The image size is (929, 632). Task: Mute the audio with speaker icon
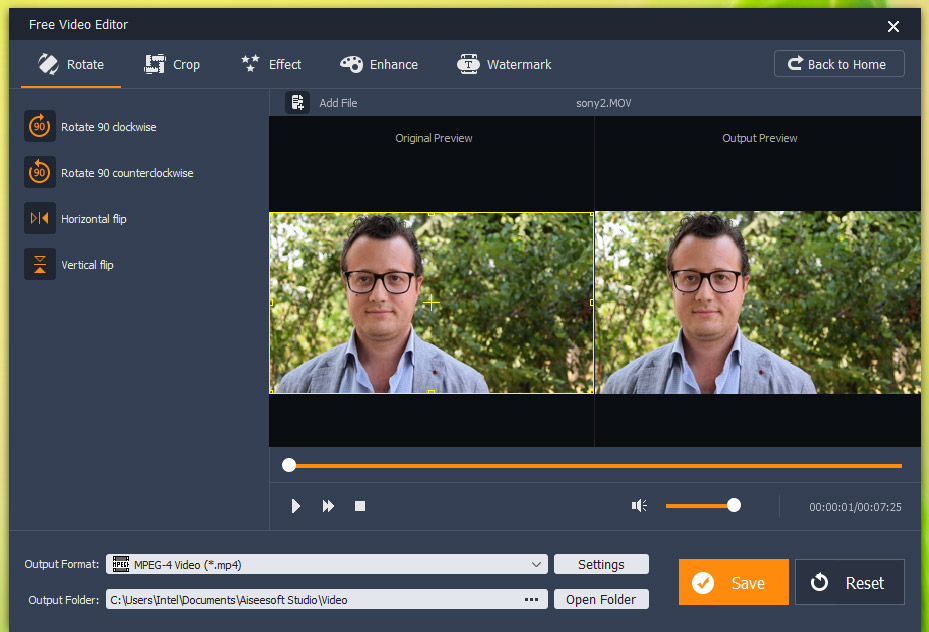point(639,506)
